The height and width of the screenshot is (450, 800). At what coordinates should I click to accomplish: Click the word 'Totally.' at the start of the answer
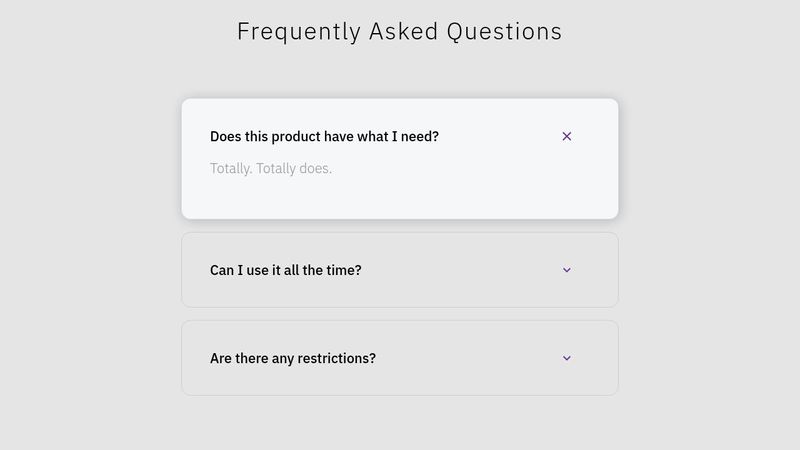pos(231,168)
